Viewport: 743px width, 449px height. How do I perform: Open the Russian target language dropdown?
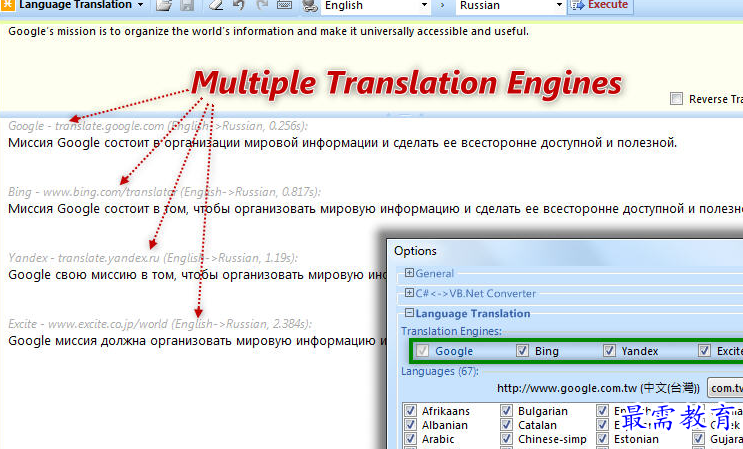tap(511, 6)
